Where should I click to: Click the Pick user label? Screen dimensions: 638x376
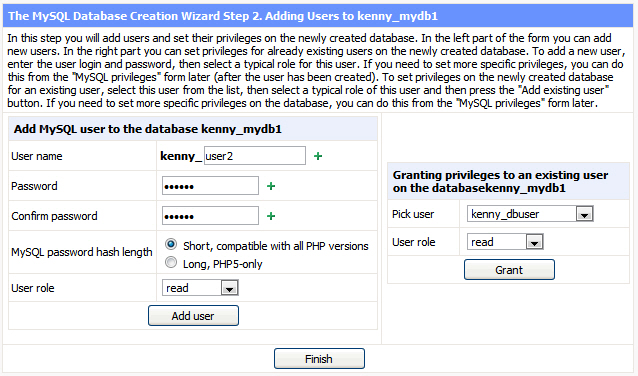[413, 214]
